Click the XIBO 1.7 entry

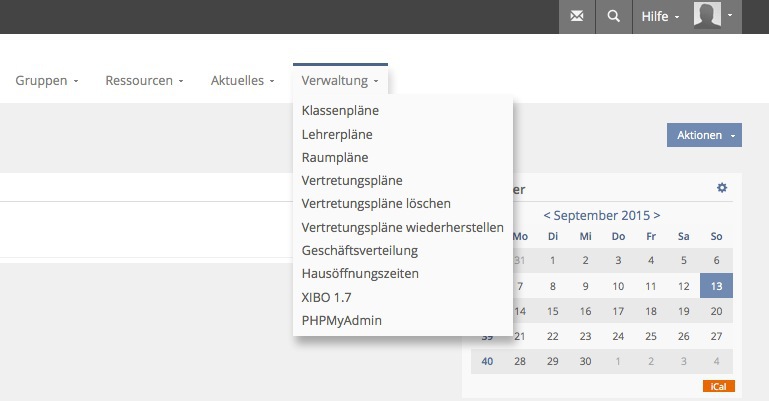pos(326,297)
